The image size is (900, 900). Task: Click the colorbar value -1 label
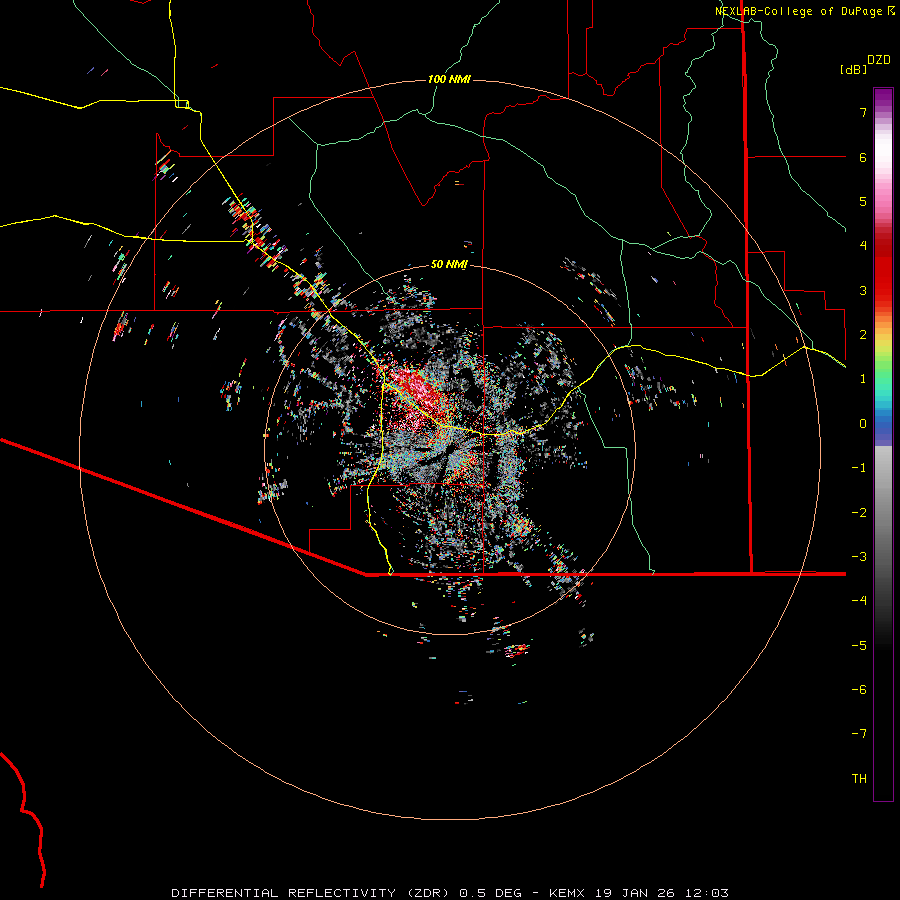point(859,468)
